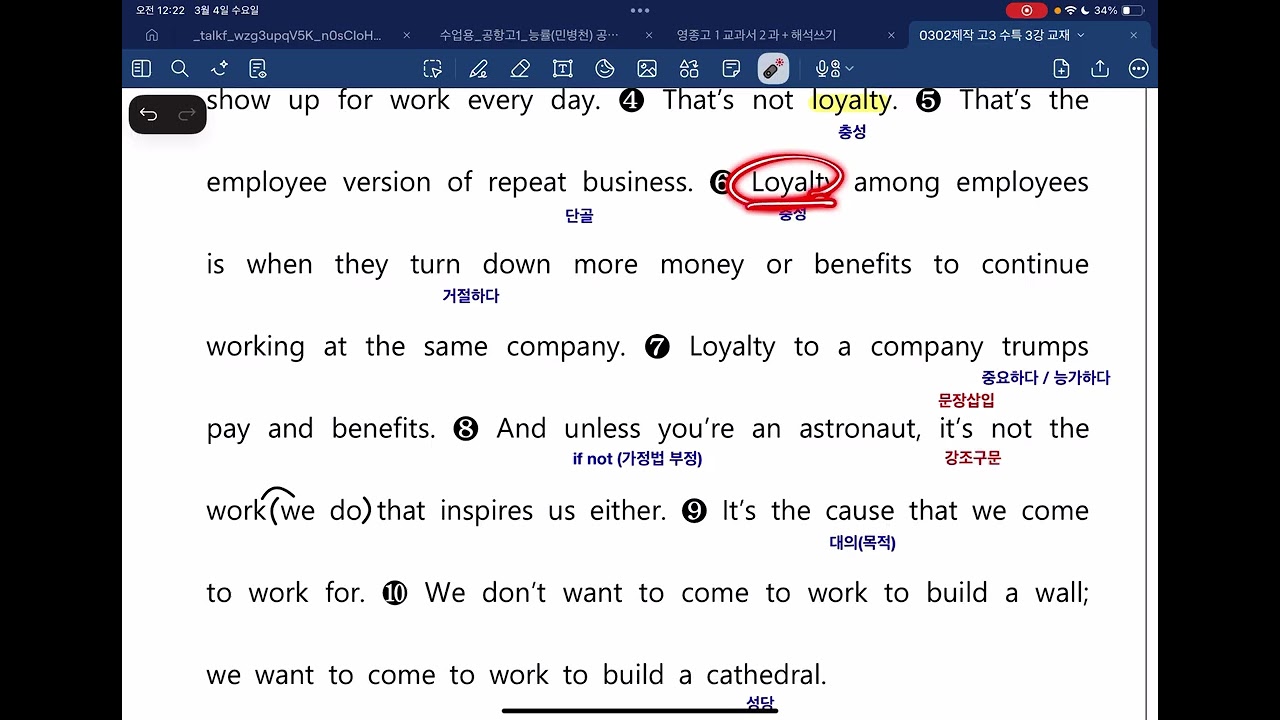This screenshot has width=1280, height=720.
Task: Select the lasso selection tool
Action: coord(433,69)
